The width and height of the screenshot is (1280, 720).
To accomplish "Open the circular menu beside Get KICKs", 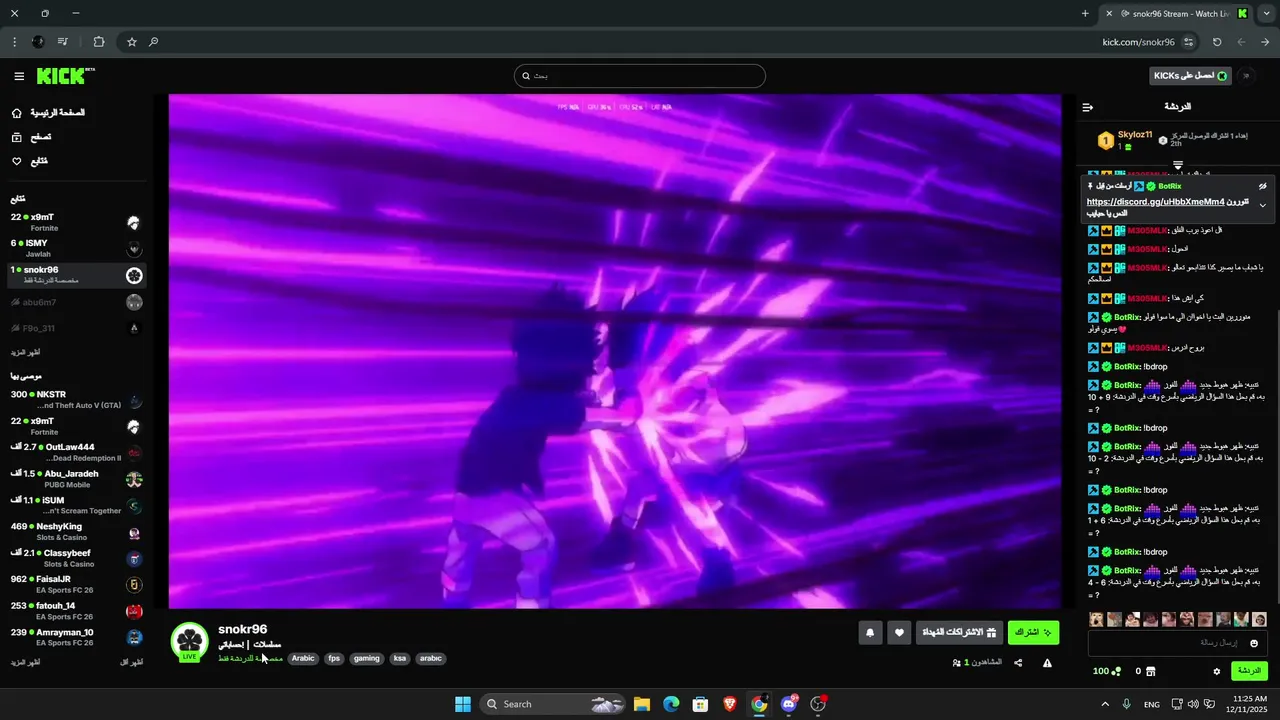I will coord(1246,76).
